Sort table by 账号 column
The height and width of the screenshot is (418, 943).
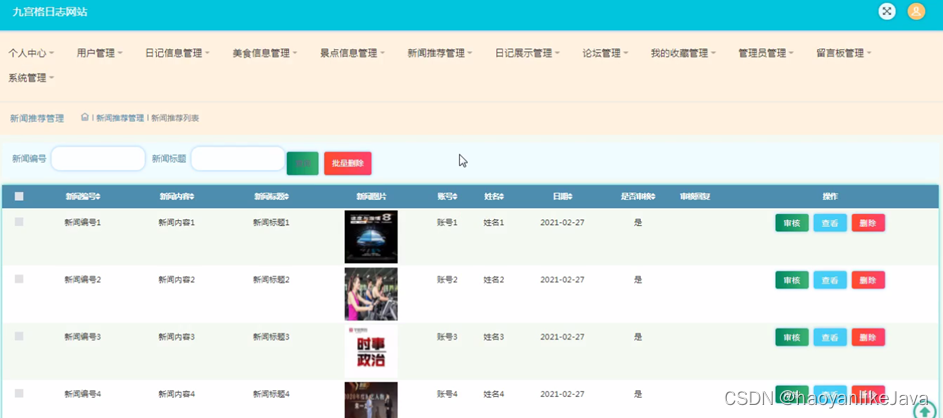[x=447, y=196]
